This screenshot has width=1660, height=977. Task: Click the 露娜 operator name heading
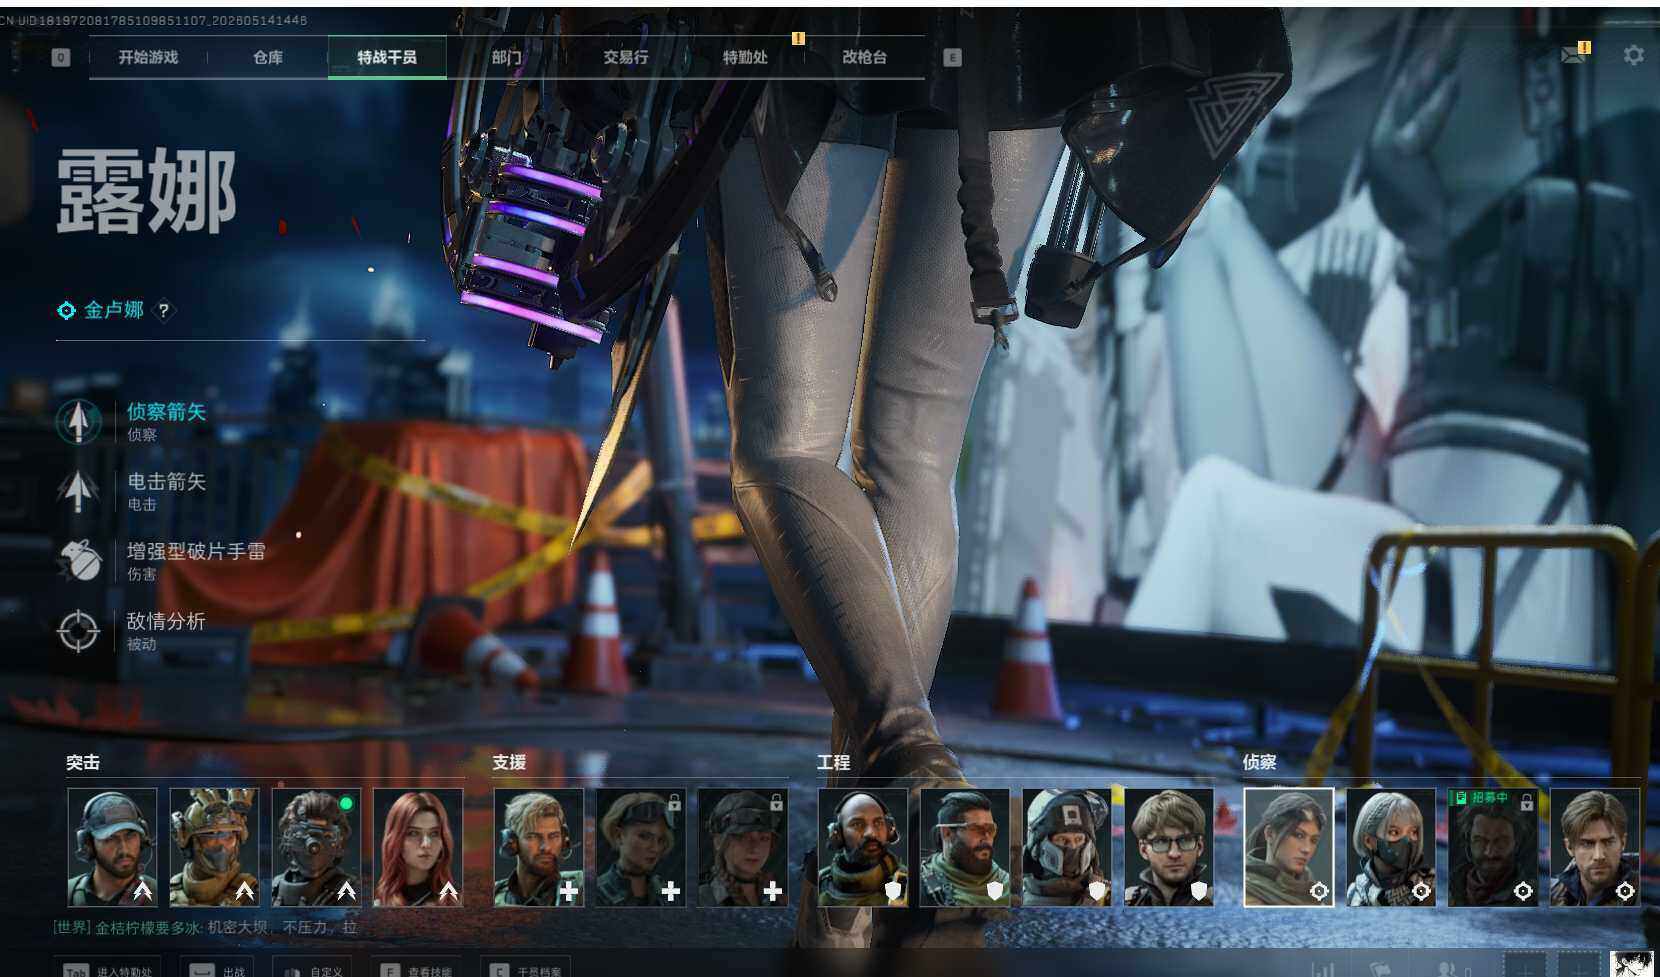tap(146, 191)
